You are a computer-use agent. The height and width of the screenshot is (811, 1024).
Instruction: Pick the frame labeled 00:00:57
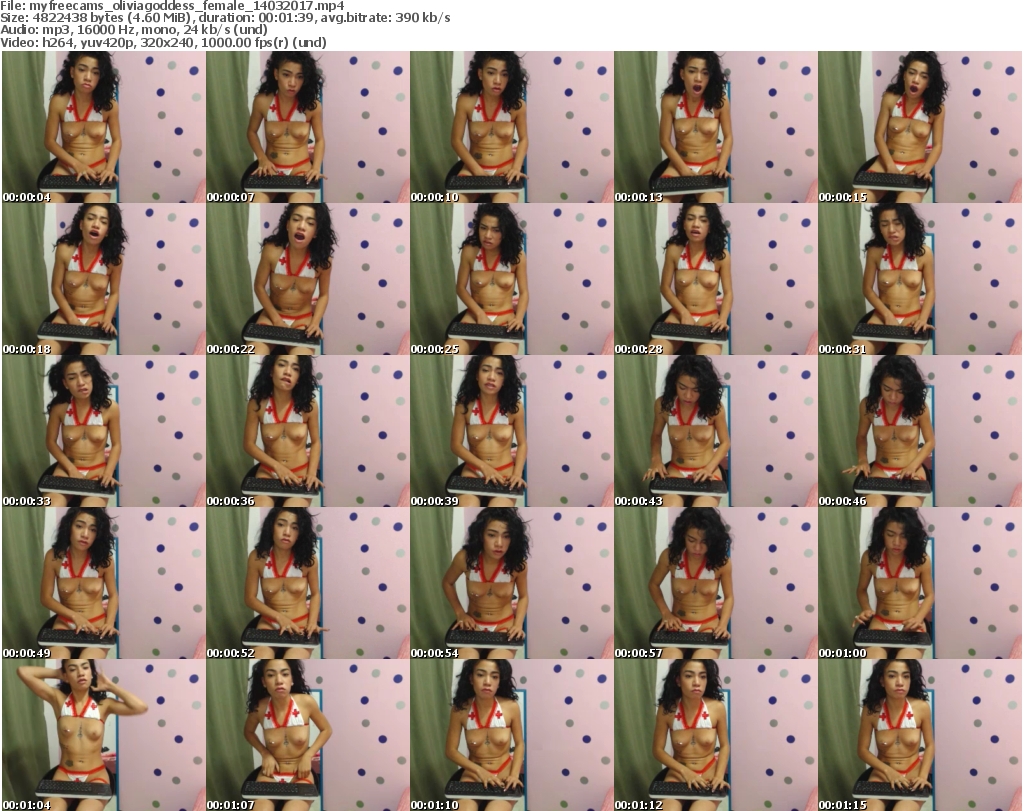coord(716,583)
